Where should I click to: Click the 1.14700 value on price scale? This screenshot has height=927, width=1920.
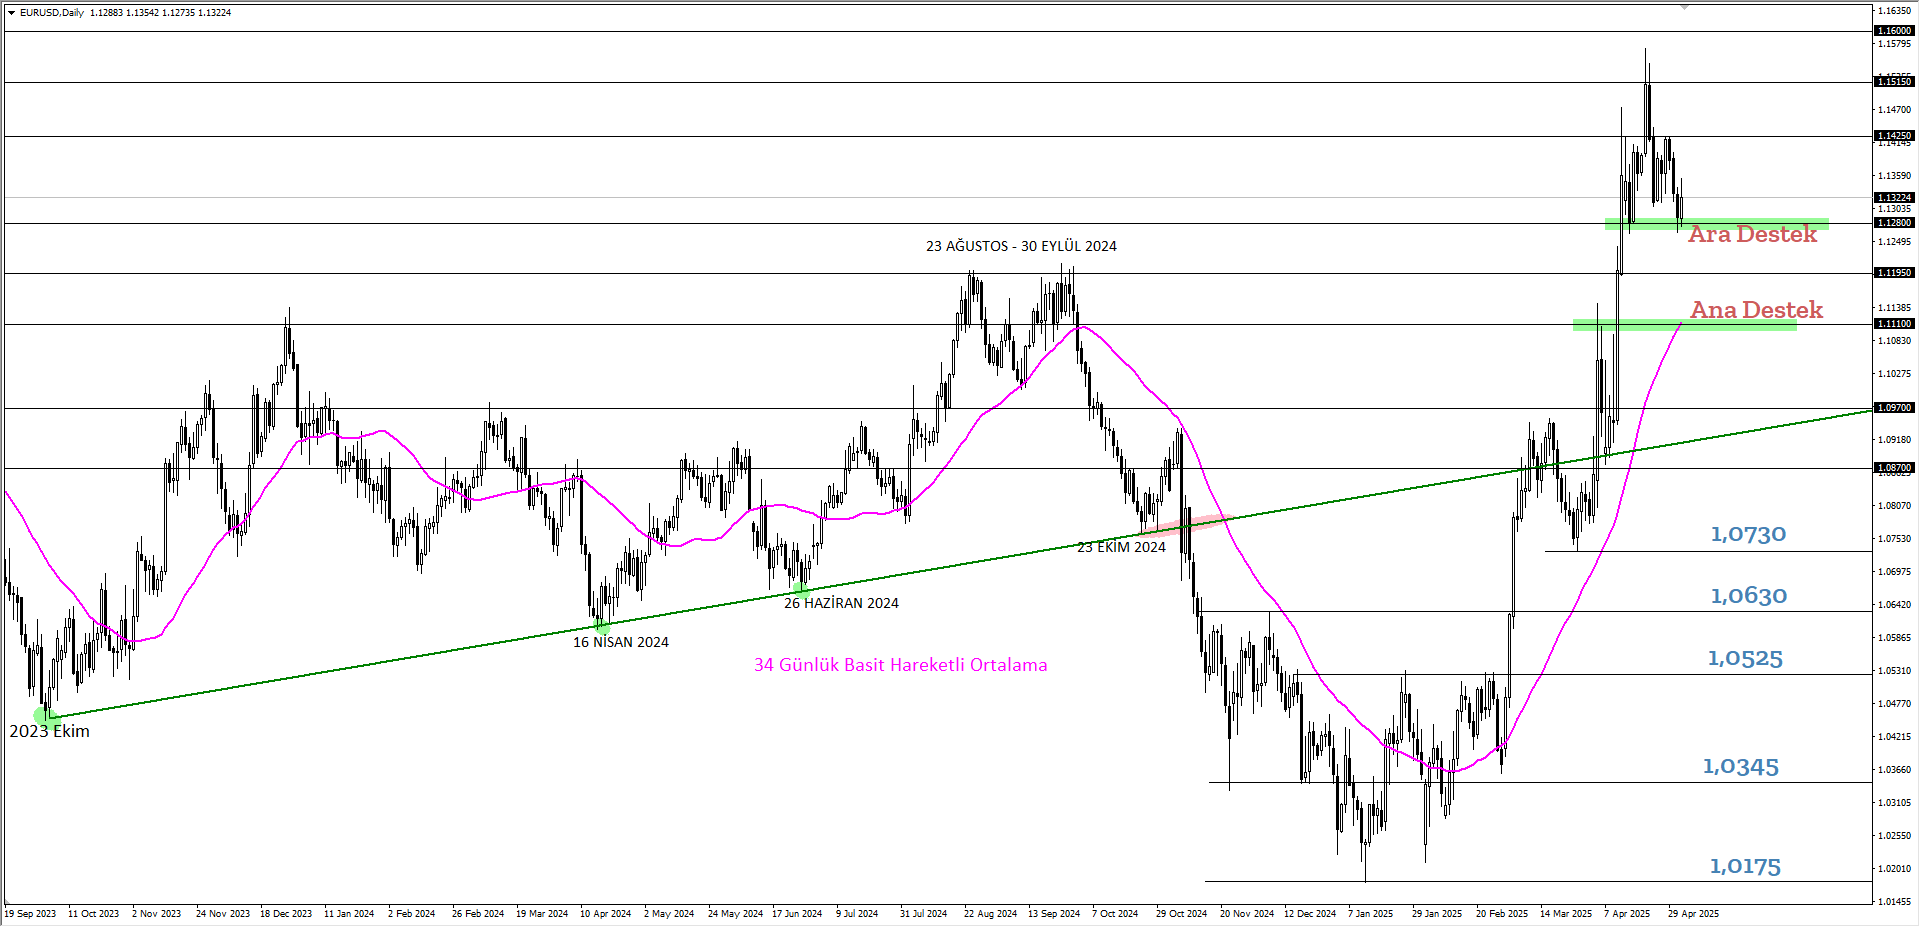coord(1894,110)
